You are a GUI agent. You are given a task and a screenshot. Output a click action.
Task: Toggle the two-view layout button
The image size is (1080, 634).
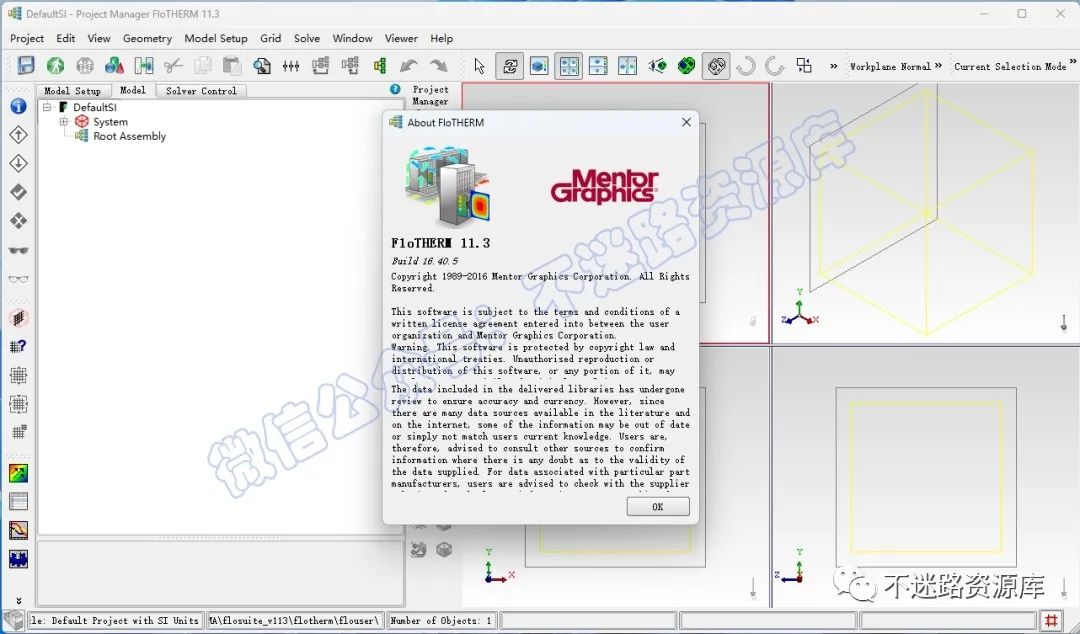598,66
